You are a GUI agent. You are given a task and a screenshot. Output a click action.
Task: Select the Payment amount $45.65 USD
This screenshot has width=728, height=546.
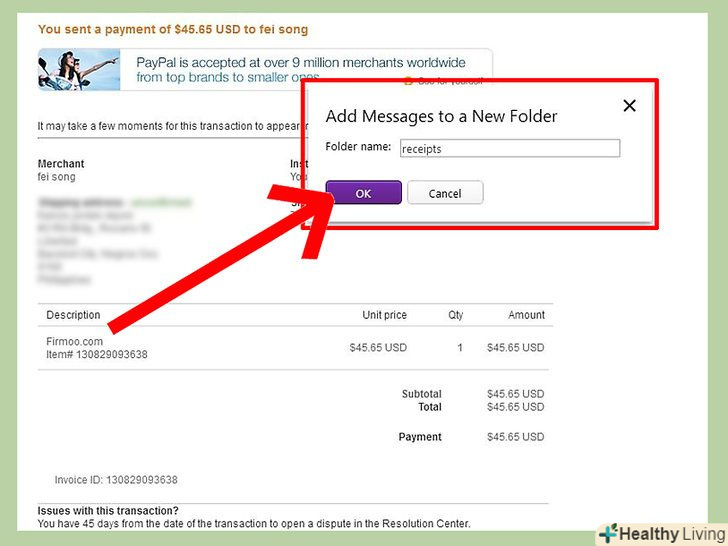(x=515, y=437)
